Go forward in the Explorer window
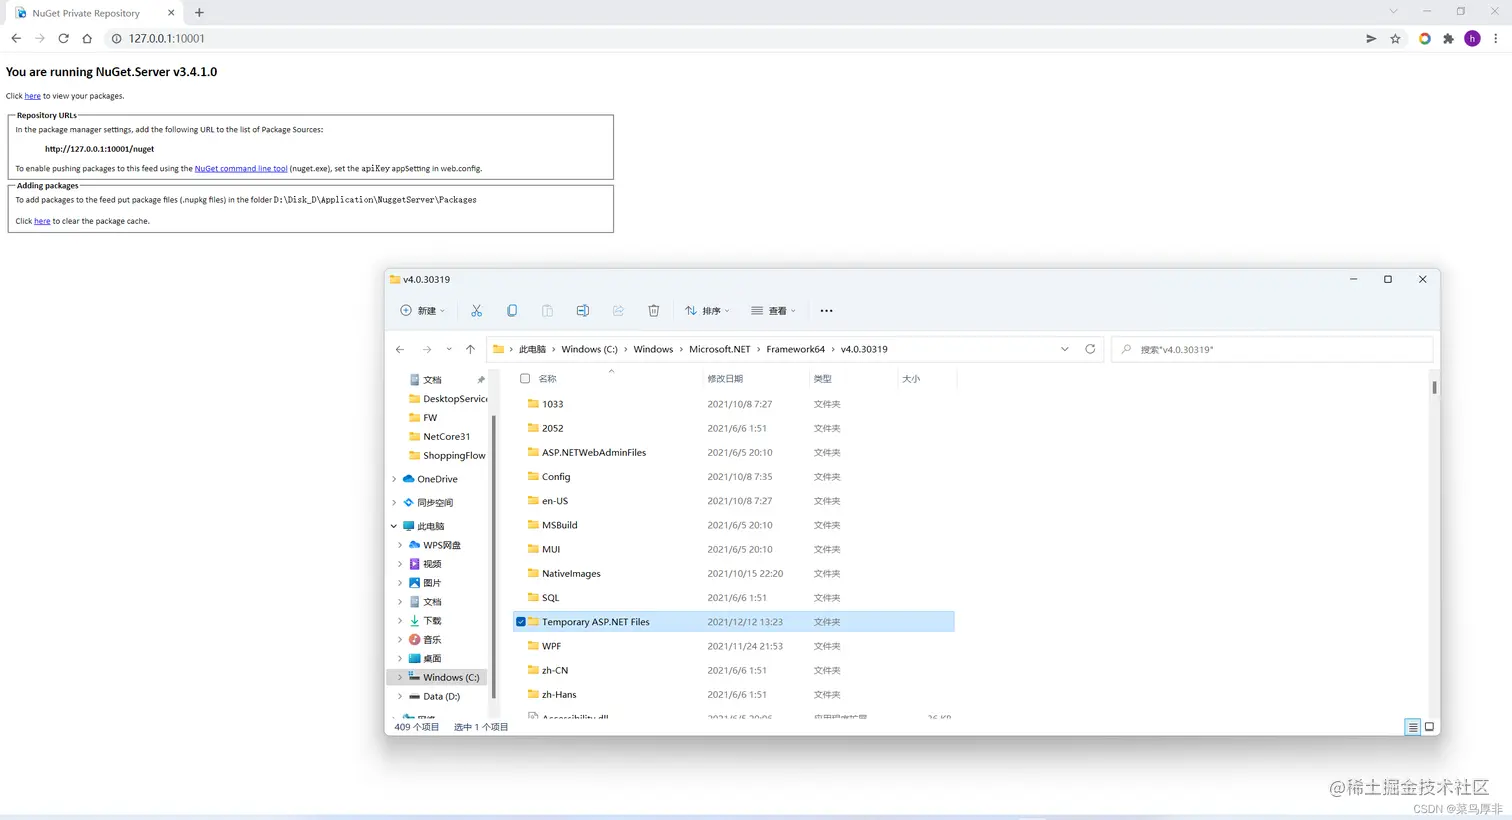This screenshot has height=820, width=1512. (427, 349)
